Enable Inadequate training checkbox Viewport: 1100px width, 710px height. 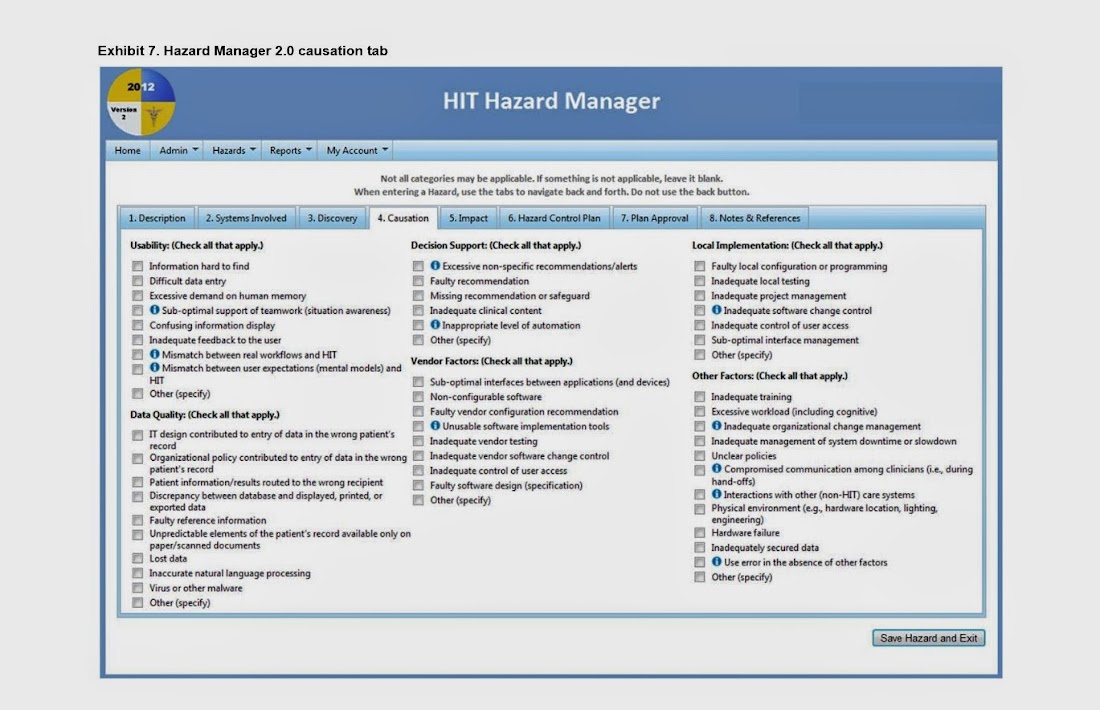click(x=699, y=397)
